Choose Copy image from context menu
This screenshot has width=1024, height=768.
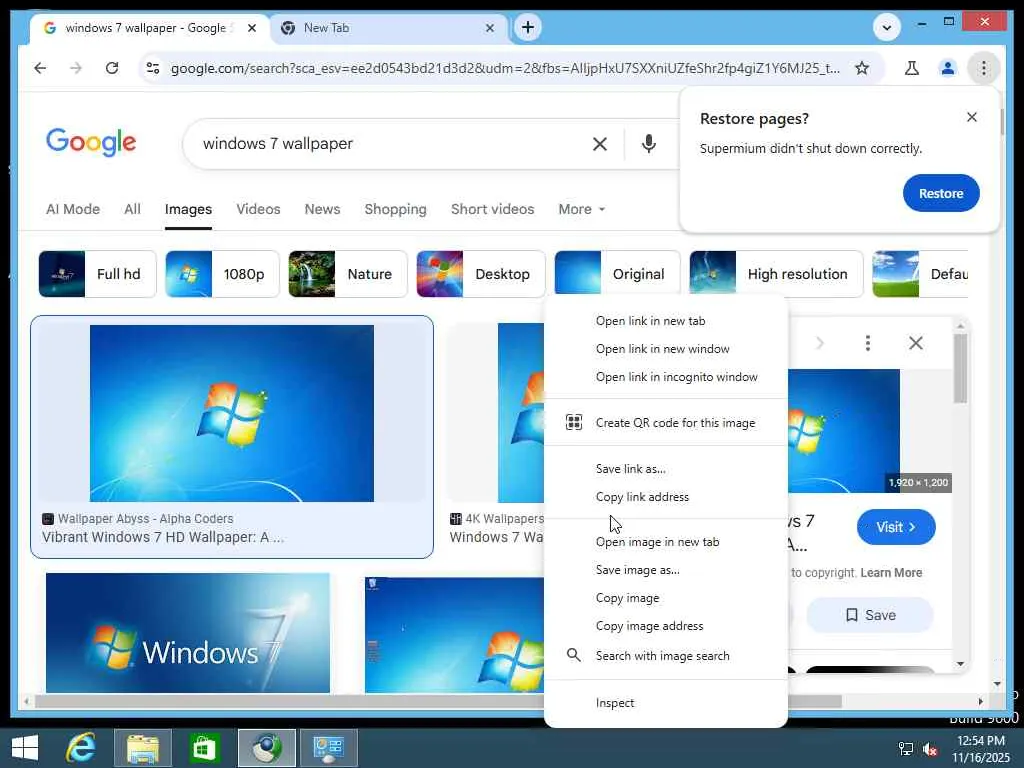coord(665,598)
